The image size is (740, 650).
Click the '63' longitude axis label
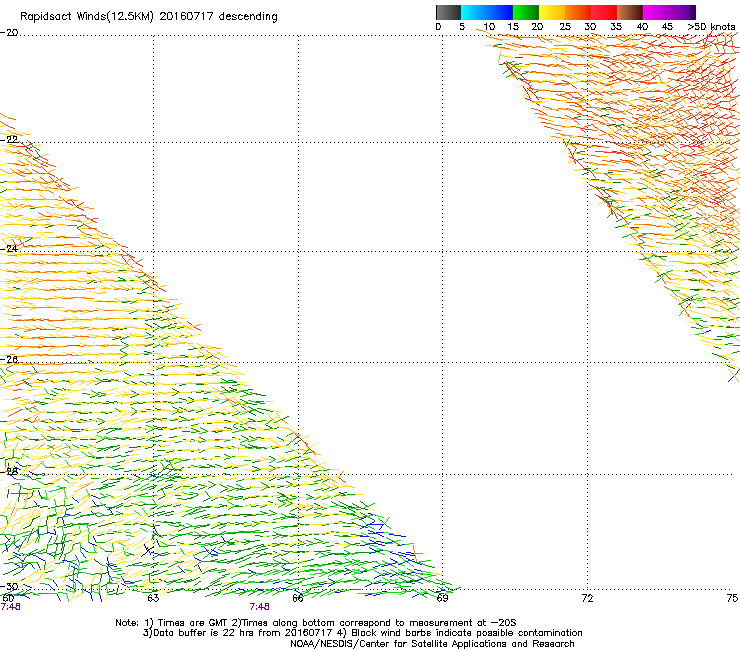pyautogui.click(x=153, y=599)
